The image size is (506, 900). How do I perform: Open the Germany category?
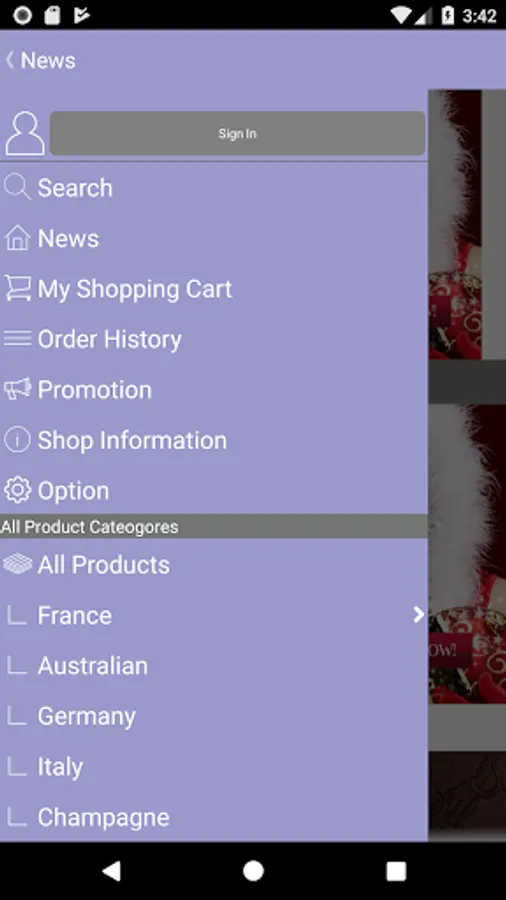click(x=213, y=716)
